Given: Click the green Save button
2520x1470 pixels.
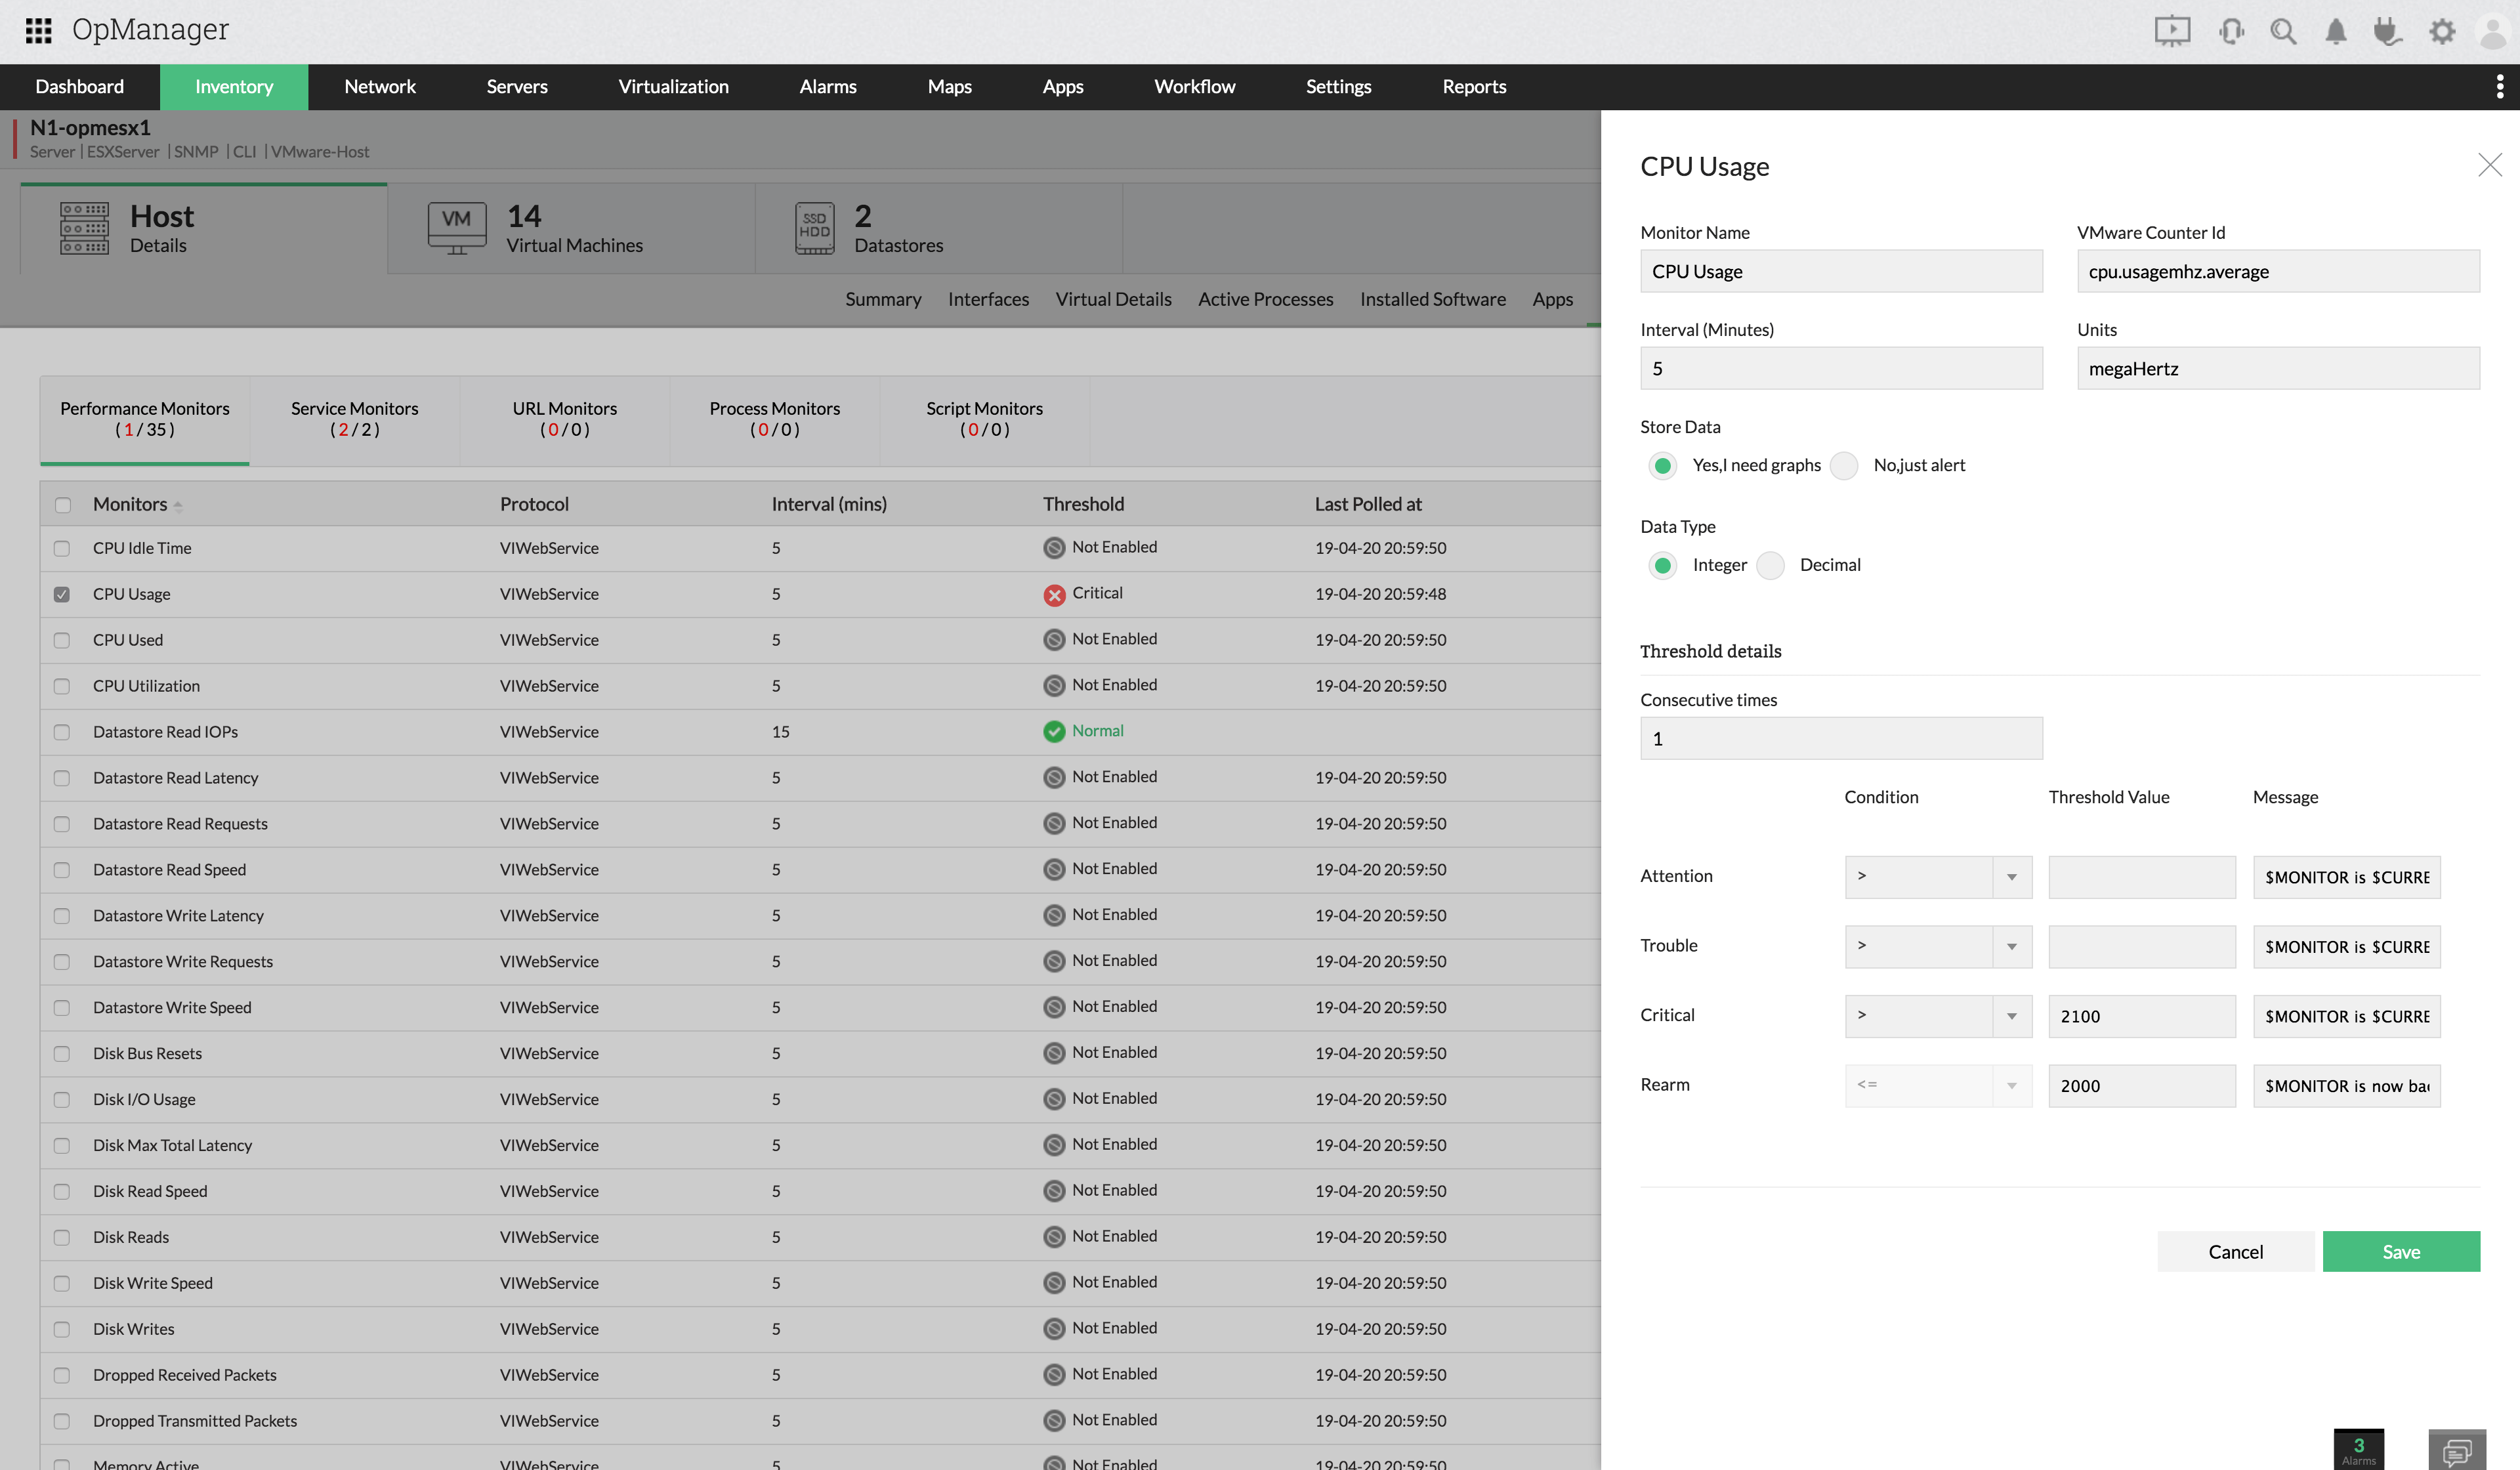Looking at the screenshot, I should click(2400, 1252).
